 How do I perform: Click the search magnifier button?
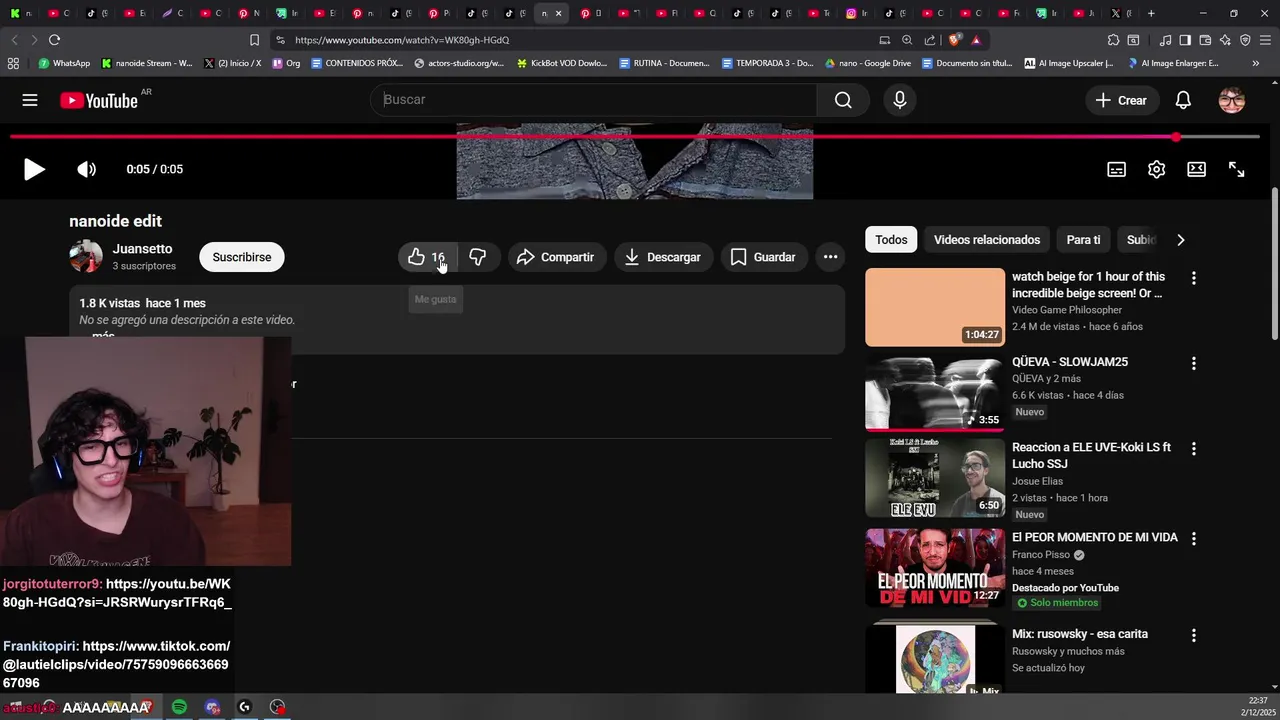pyautogui.click(x=843, y=100)
